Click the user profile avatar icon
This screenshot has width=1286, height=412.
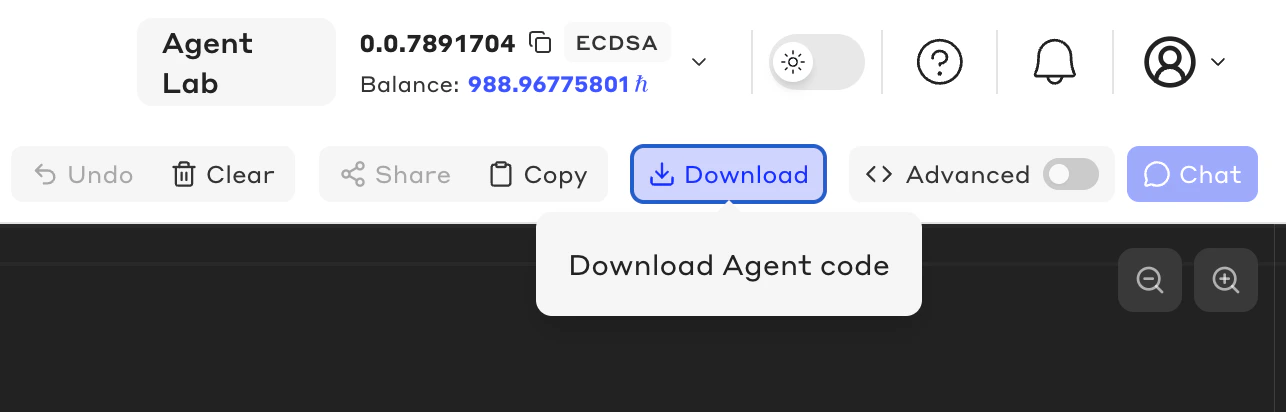(1169, 62)
